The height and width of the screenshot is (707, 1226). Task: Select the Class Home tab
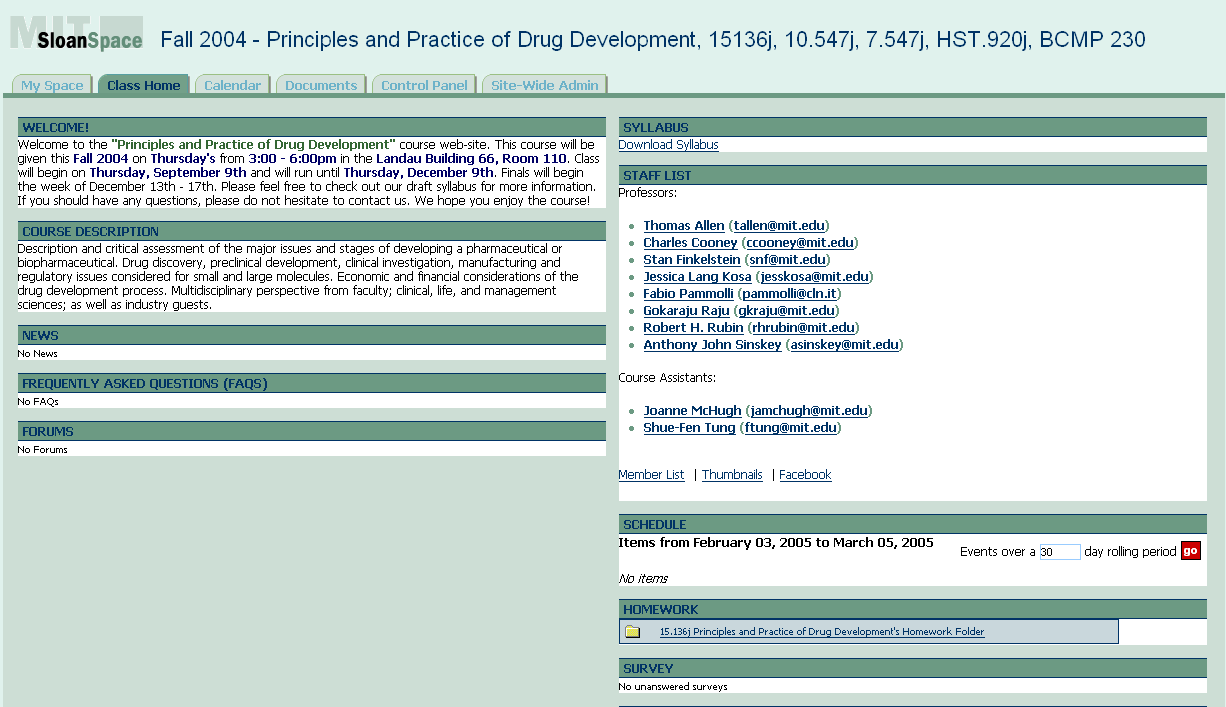click(143, 86)
